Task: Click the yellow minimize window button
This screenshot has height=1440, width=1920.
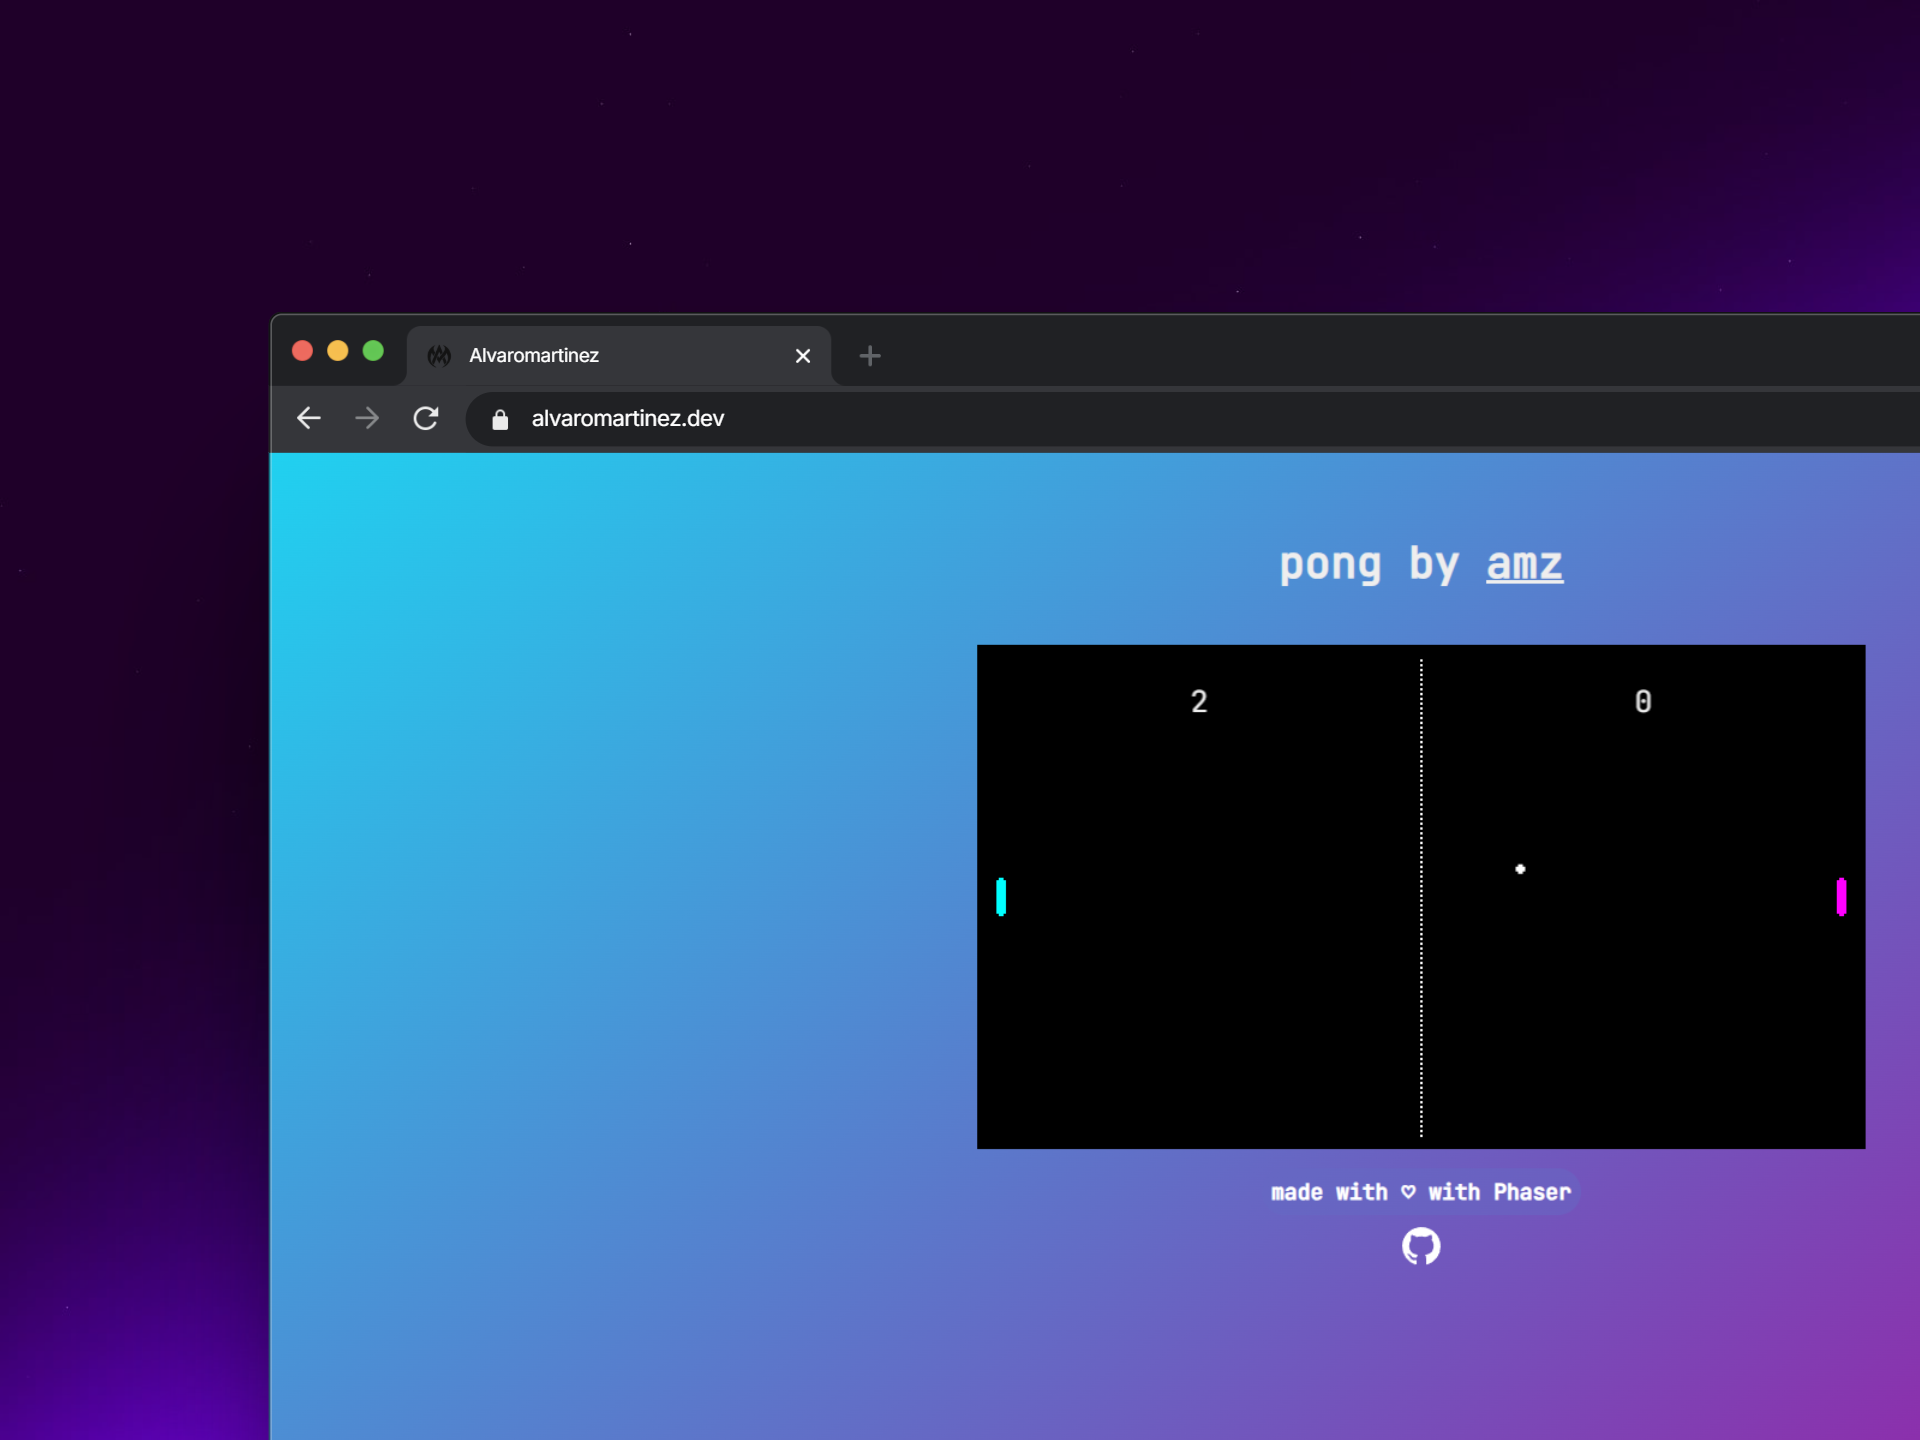Action: point(338,351)
